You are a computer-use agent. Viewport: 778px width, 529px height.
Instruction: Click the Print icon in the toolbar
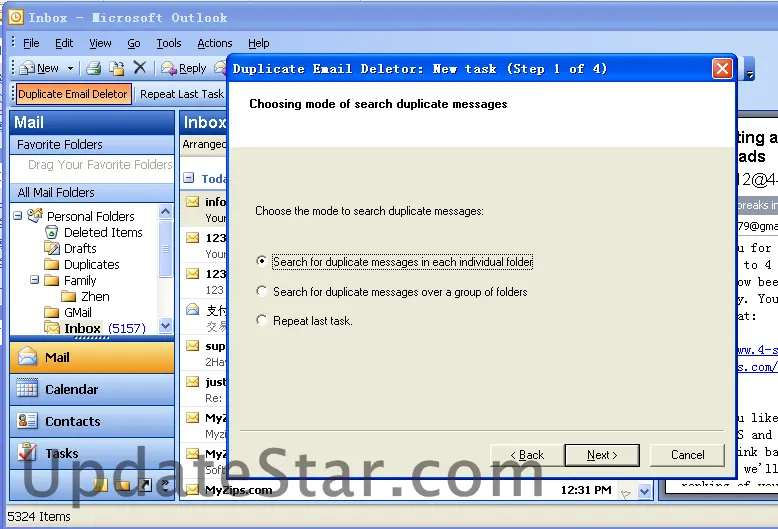(x=93, y=68)
